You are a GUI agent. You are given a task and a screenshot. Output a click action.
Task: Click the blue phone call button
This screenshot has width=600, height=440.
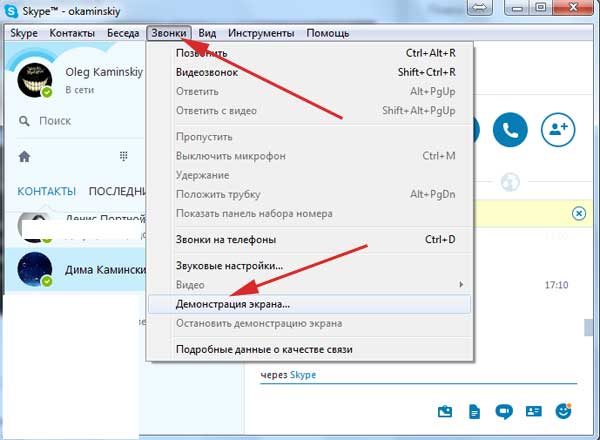(515, 129)
